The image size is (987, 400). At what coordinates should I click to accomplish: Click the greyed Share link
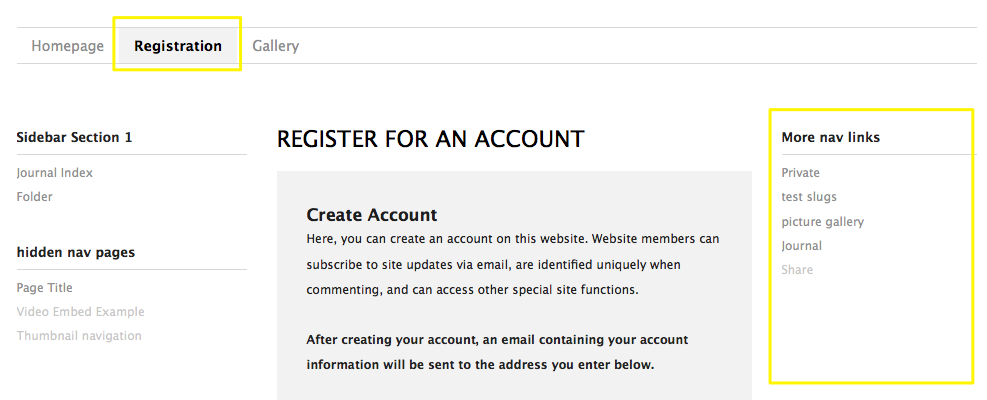(798, 270)
